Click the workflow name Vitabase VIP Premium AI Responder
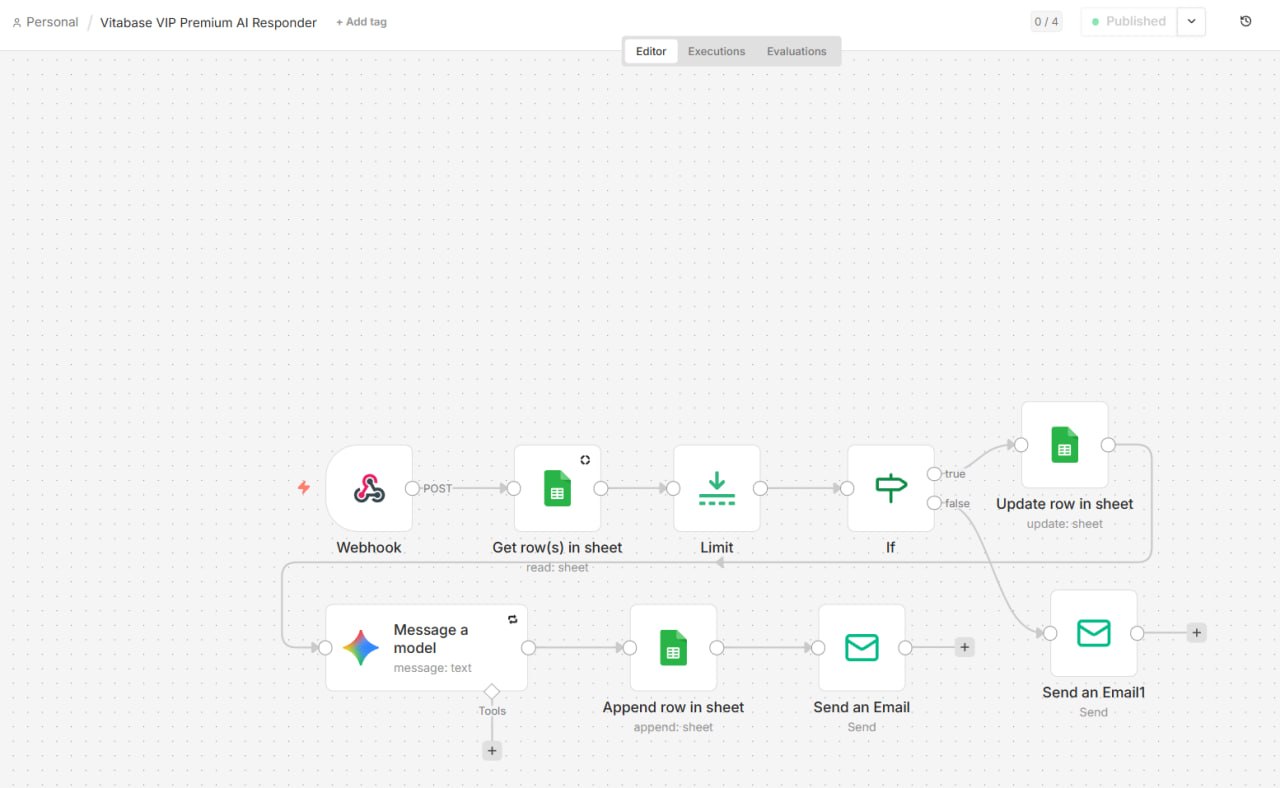 pos(208,22)
